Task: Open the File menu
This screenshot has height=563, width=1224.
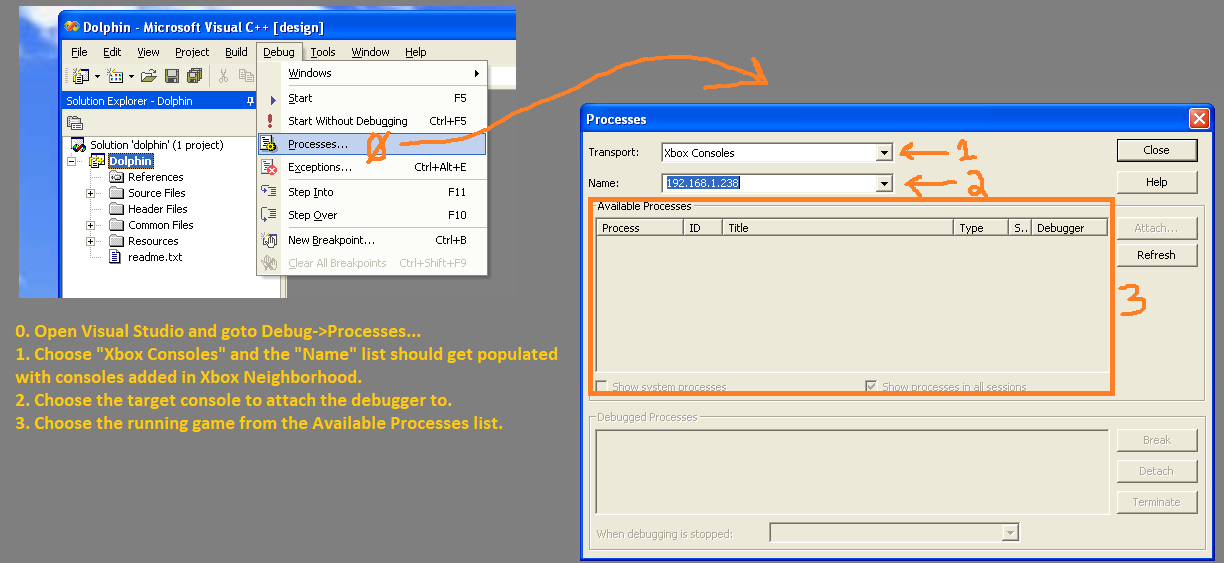Action: pos(79,52)
